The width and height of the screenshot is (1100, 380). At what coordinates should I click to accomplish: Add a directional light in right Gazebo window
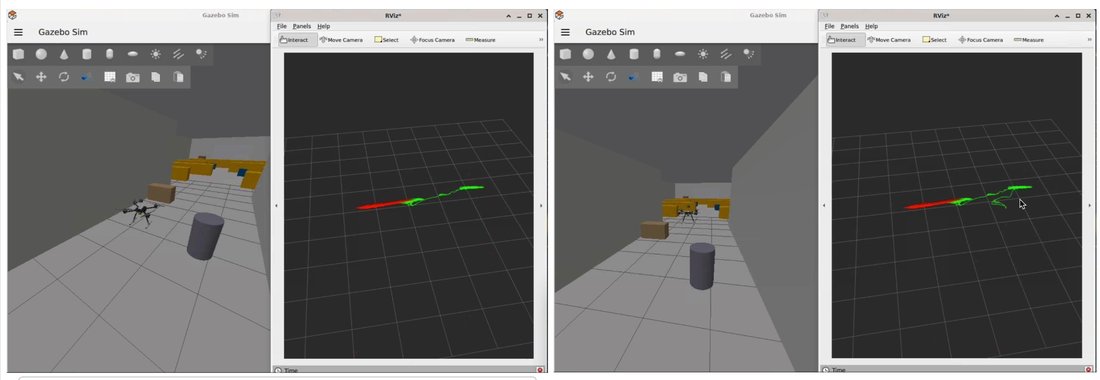pos(725,54)
